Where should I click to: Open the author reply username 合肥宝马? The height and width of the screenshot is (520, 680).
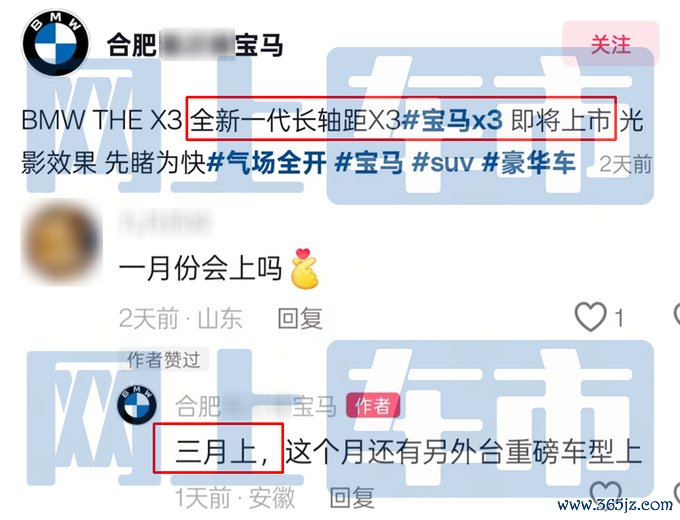click(256, 406)
